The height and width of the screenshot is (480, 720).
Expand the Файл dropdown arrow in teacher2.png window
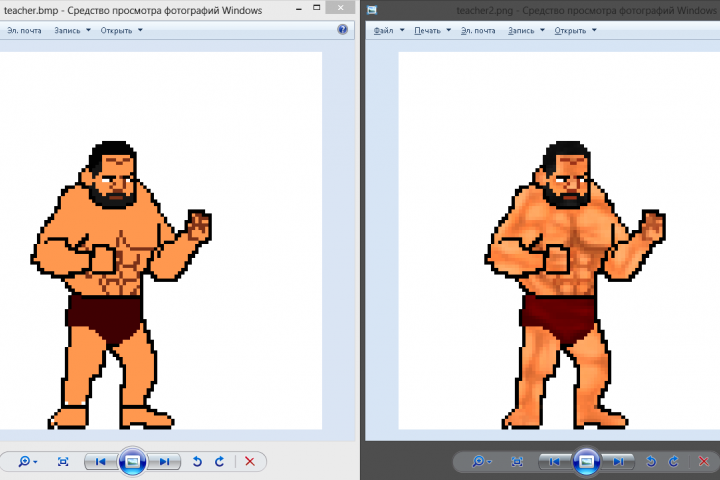(x=402, y=30)
